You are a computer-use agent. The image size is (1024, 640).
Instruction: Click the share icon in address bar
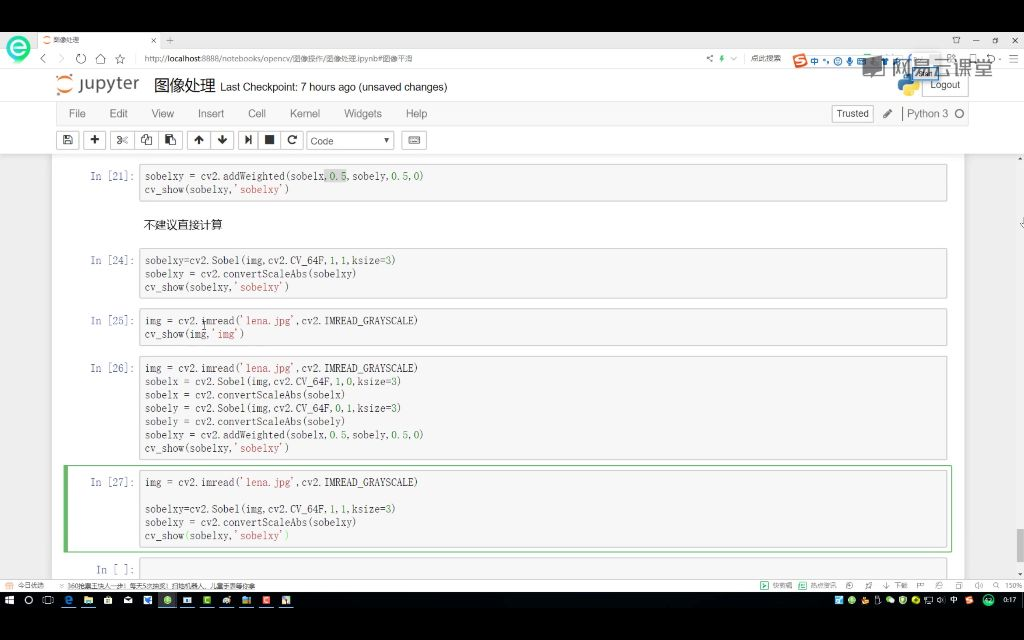tap(710, 58)
